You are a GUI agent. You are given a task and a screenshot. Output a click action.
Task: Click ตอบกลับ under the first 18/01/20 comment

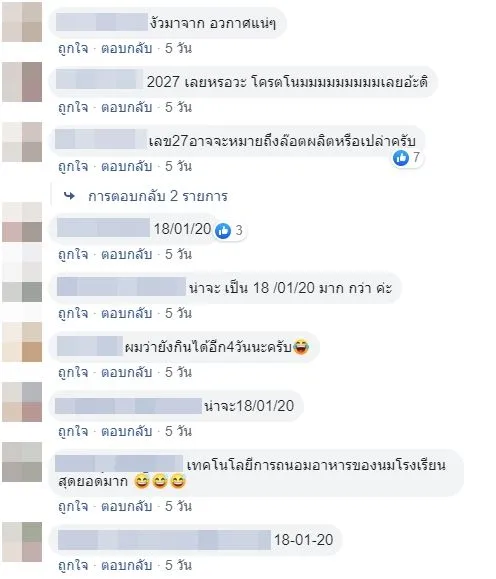coord(127,254)
